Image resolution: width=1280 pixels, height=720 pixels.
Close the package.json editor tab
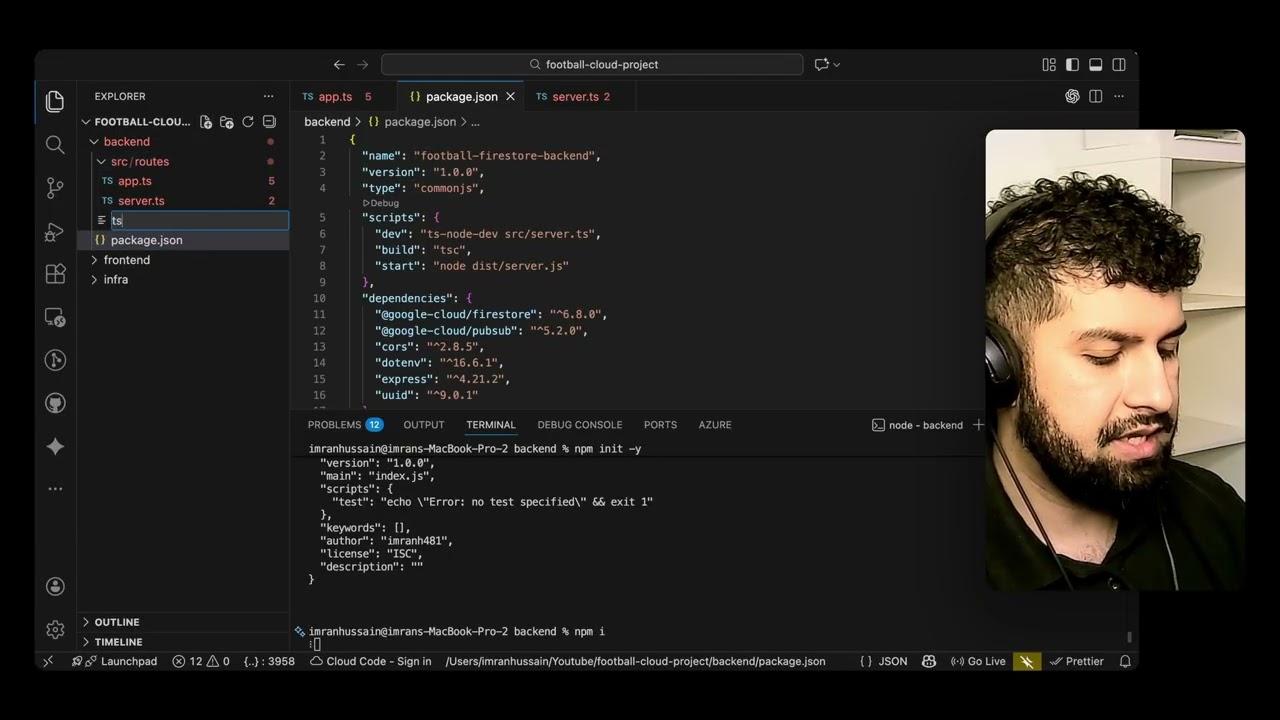click(510, 96)
